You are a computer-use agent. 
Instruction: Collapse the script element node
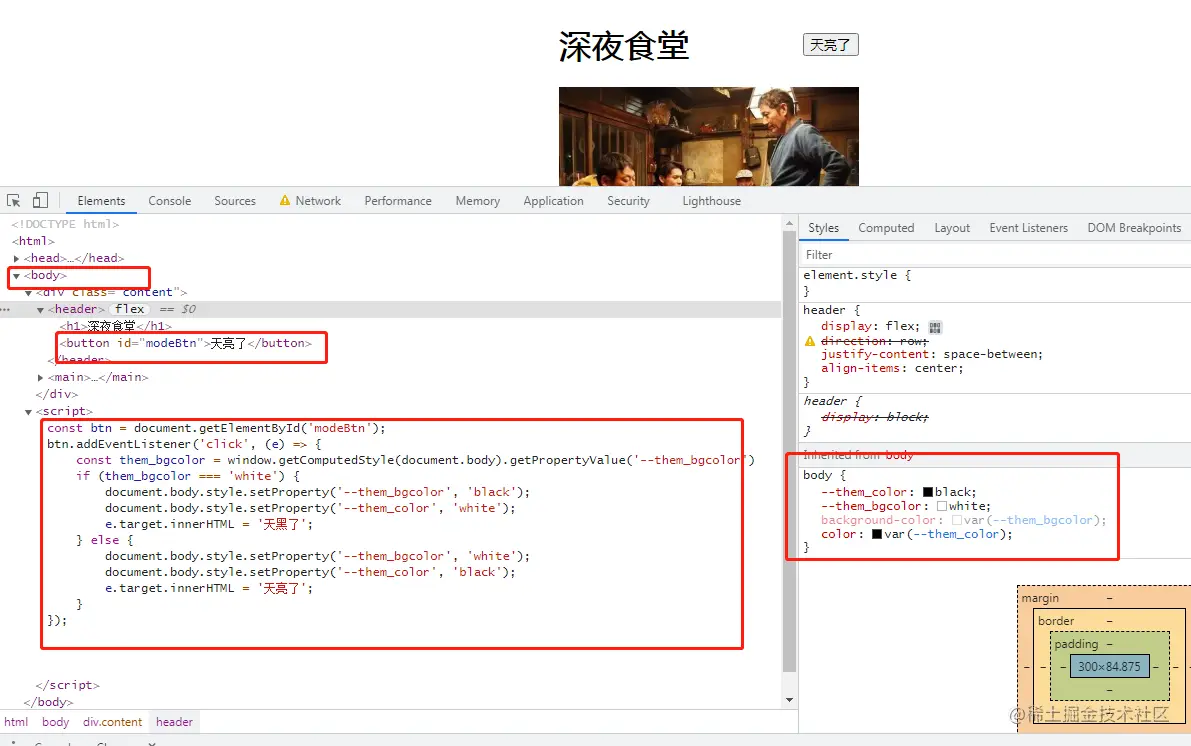pos(28,412)
